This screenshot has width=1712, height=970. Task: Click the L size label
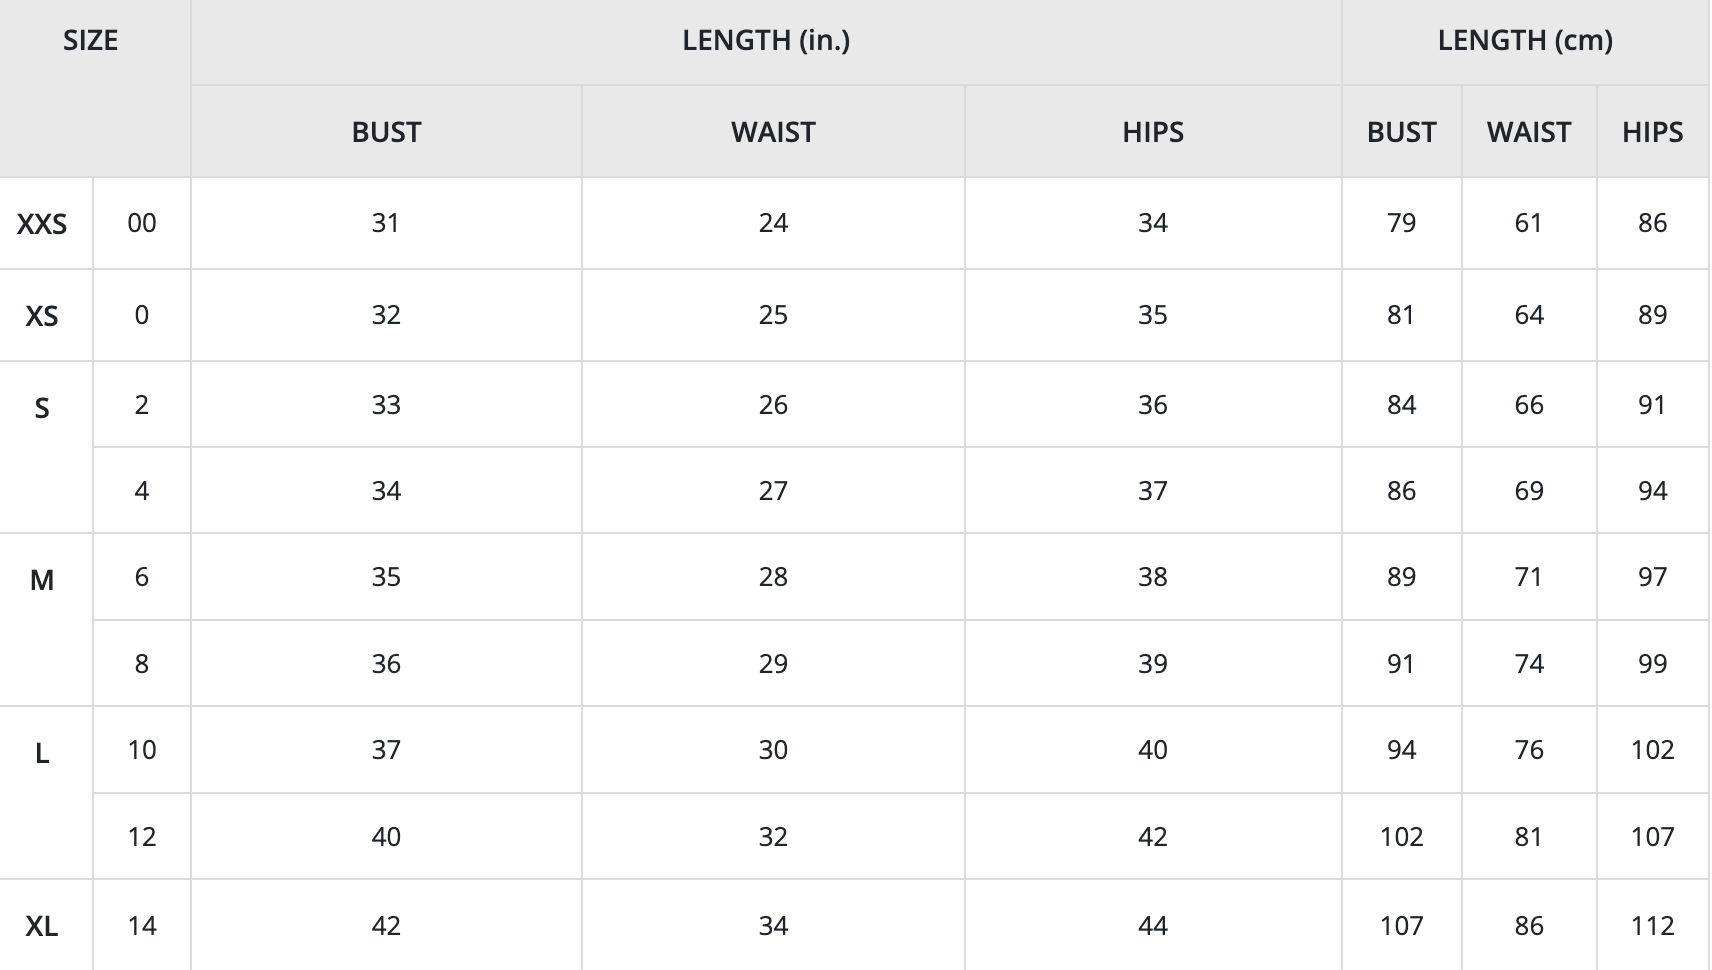[42, 753]
